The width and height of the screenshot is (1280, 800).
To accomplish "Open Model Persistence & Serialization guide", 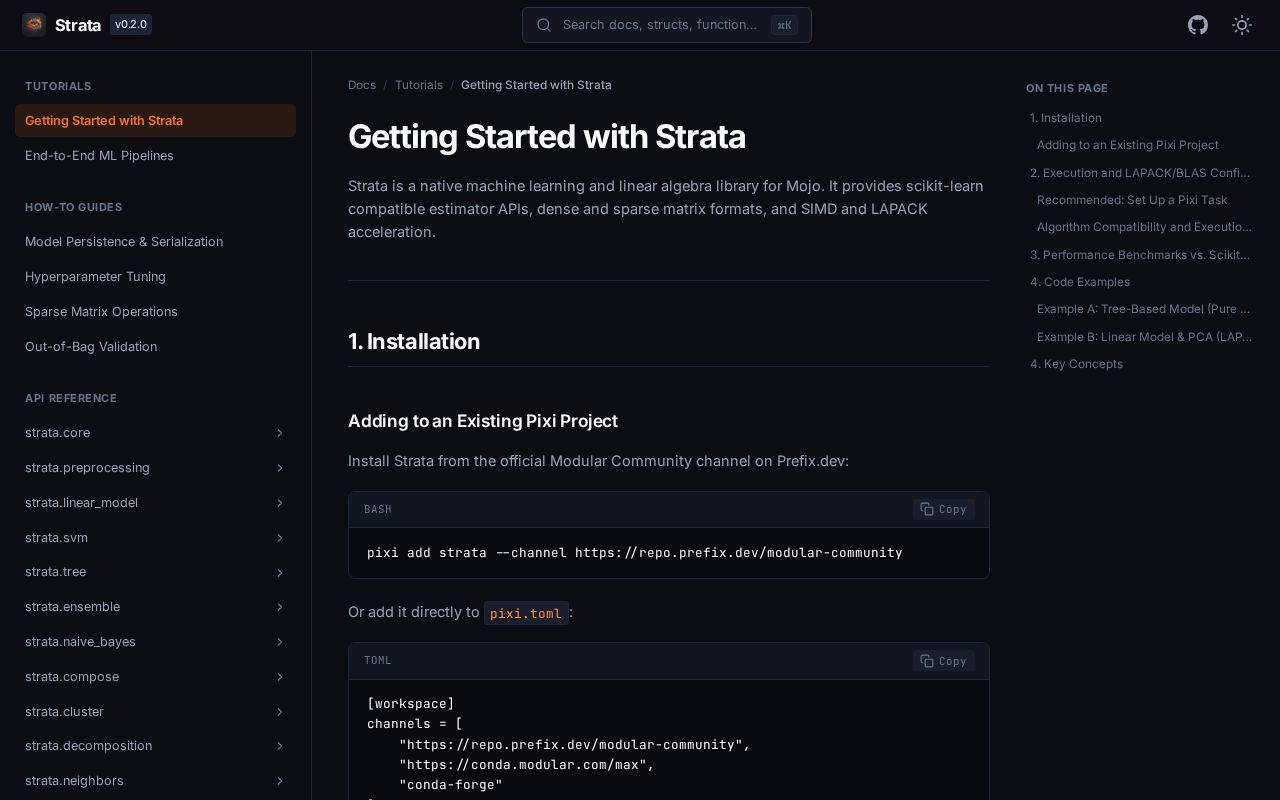I will click(155, 241).
